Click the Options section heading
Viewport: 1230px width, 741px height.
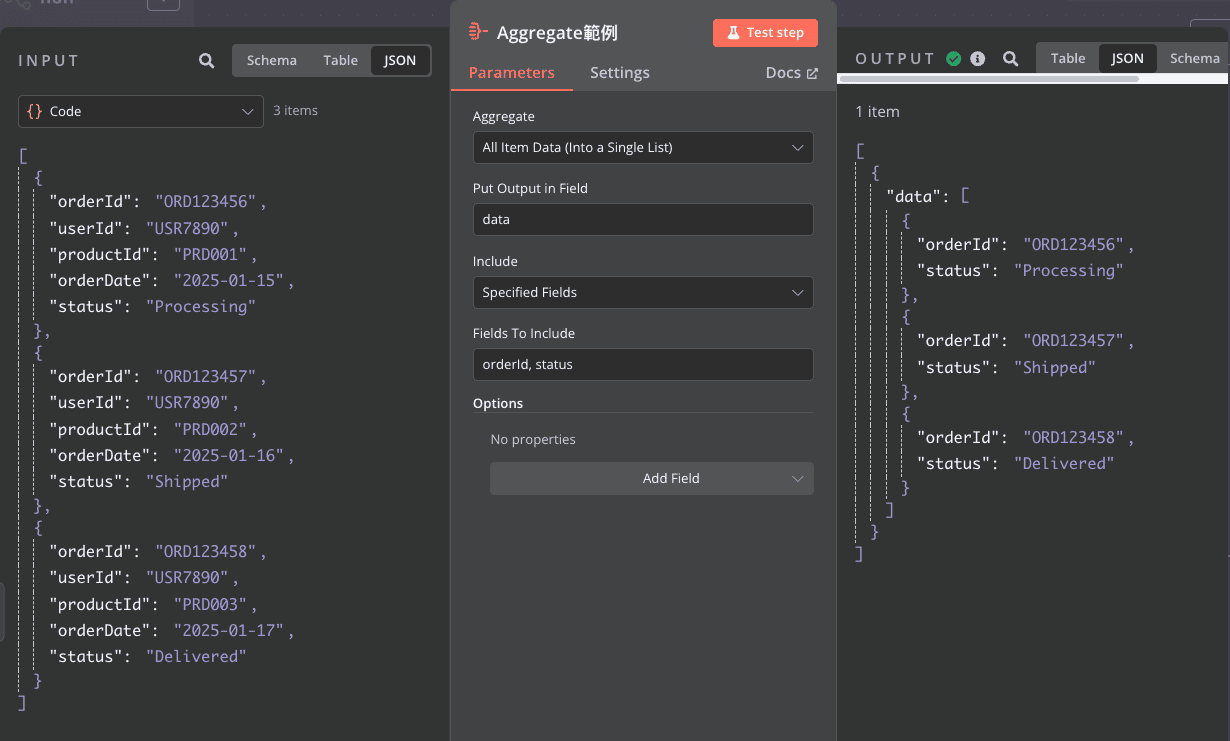(498, 403)
